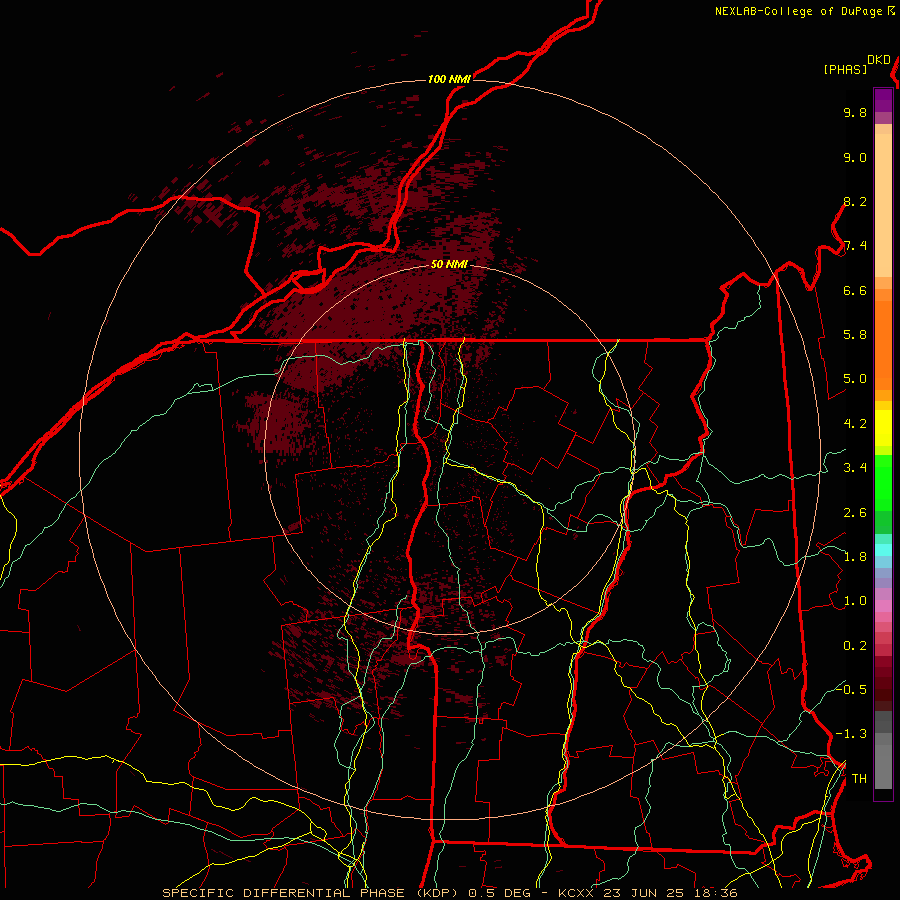The image size is (900, 900).
Task: Click the 1.0 scale value
Action: [855, 601]
